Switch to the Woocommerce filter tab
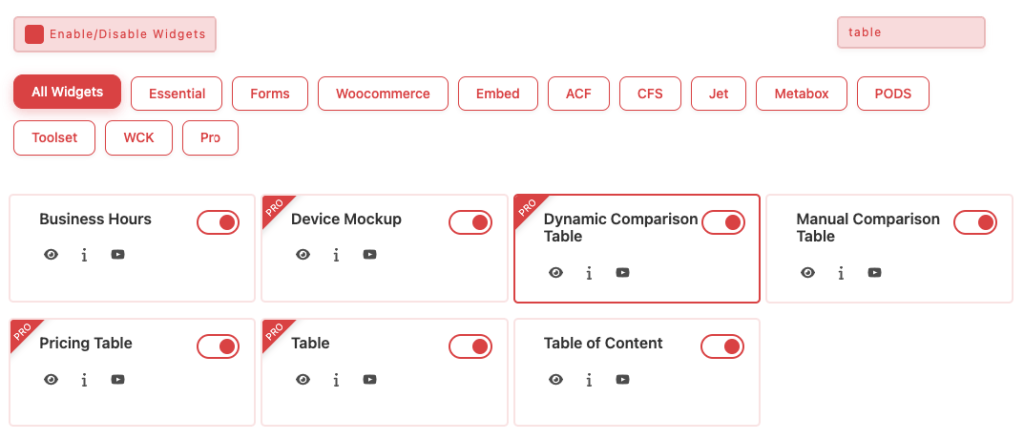Viewport: 1024px width, 440px height. [383, 94]
